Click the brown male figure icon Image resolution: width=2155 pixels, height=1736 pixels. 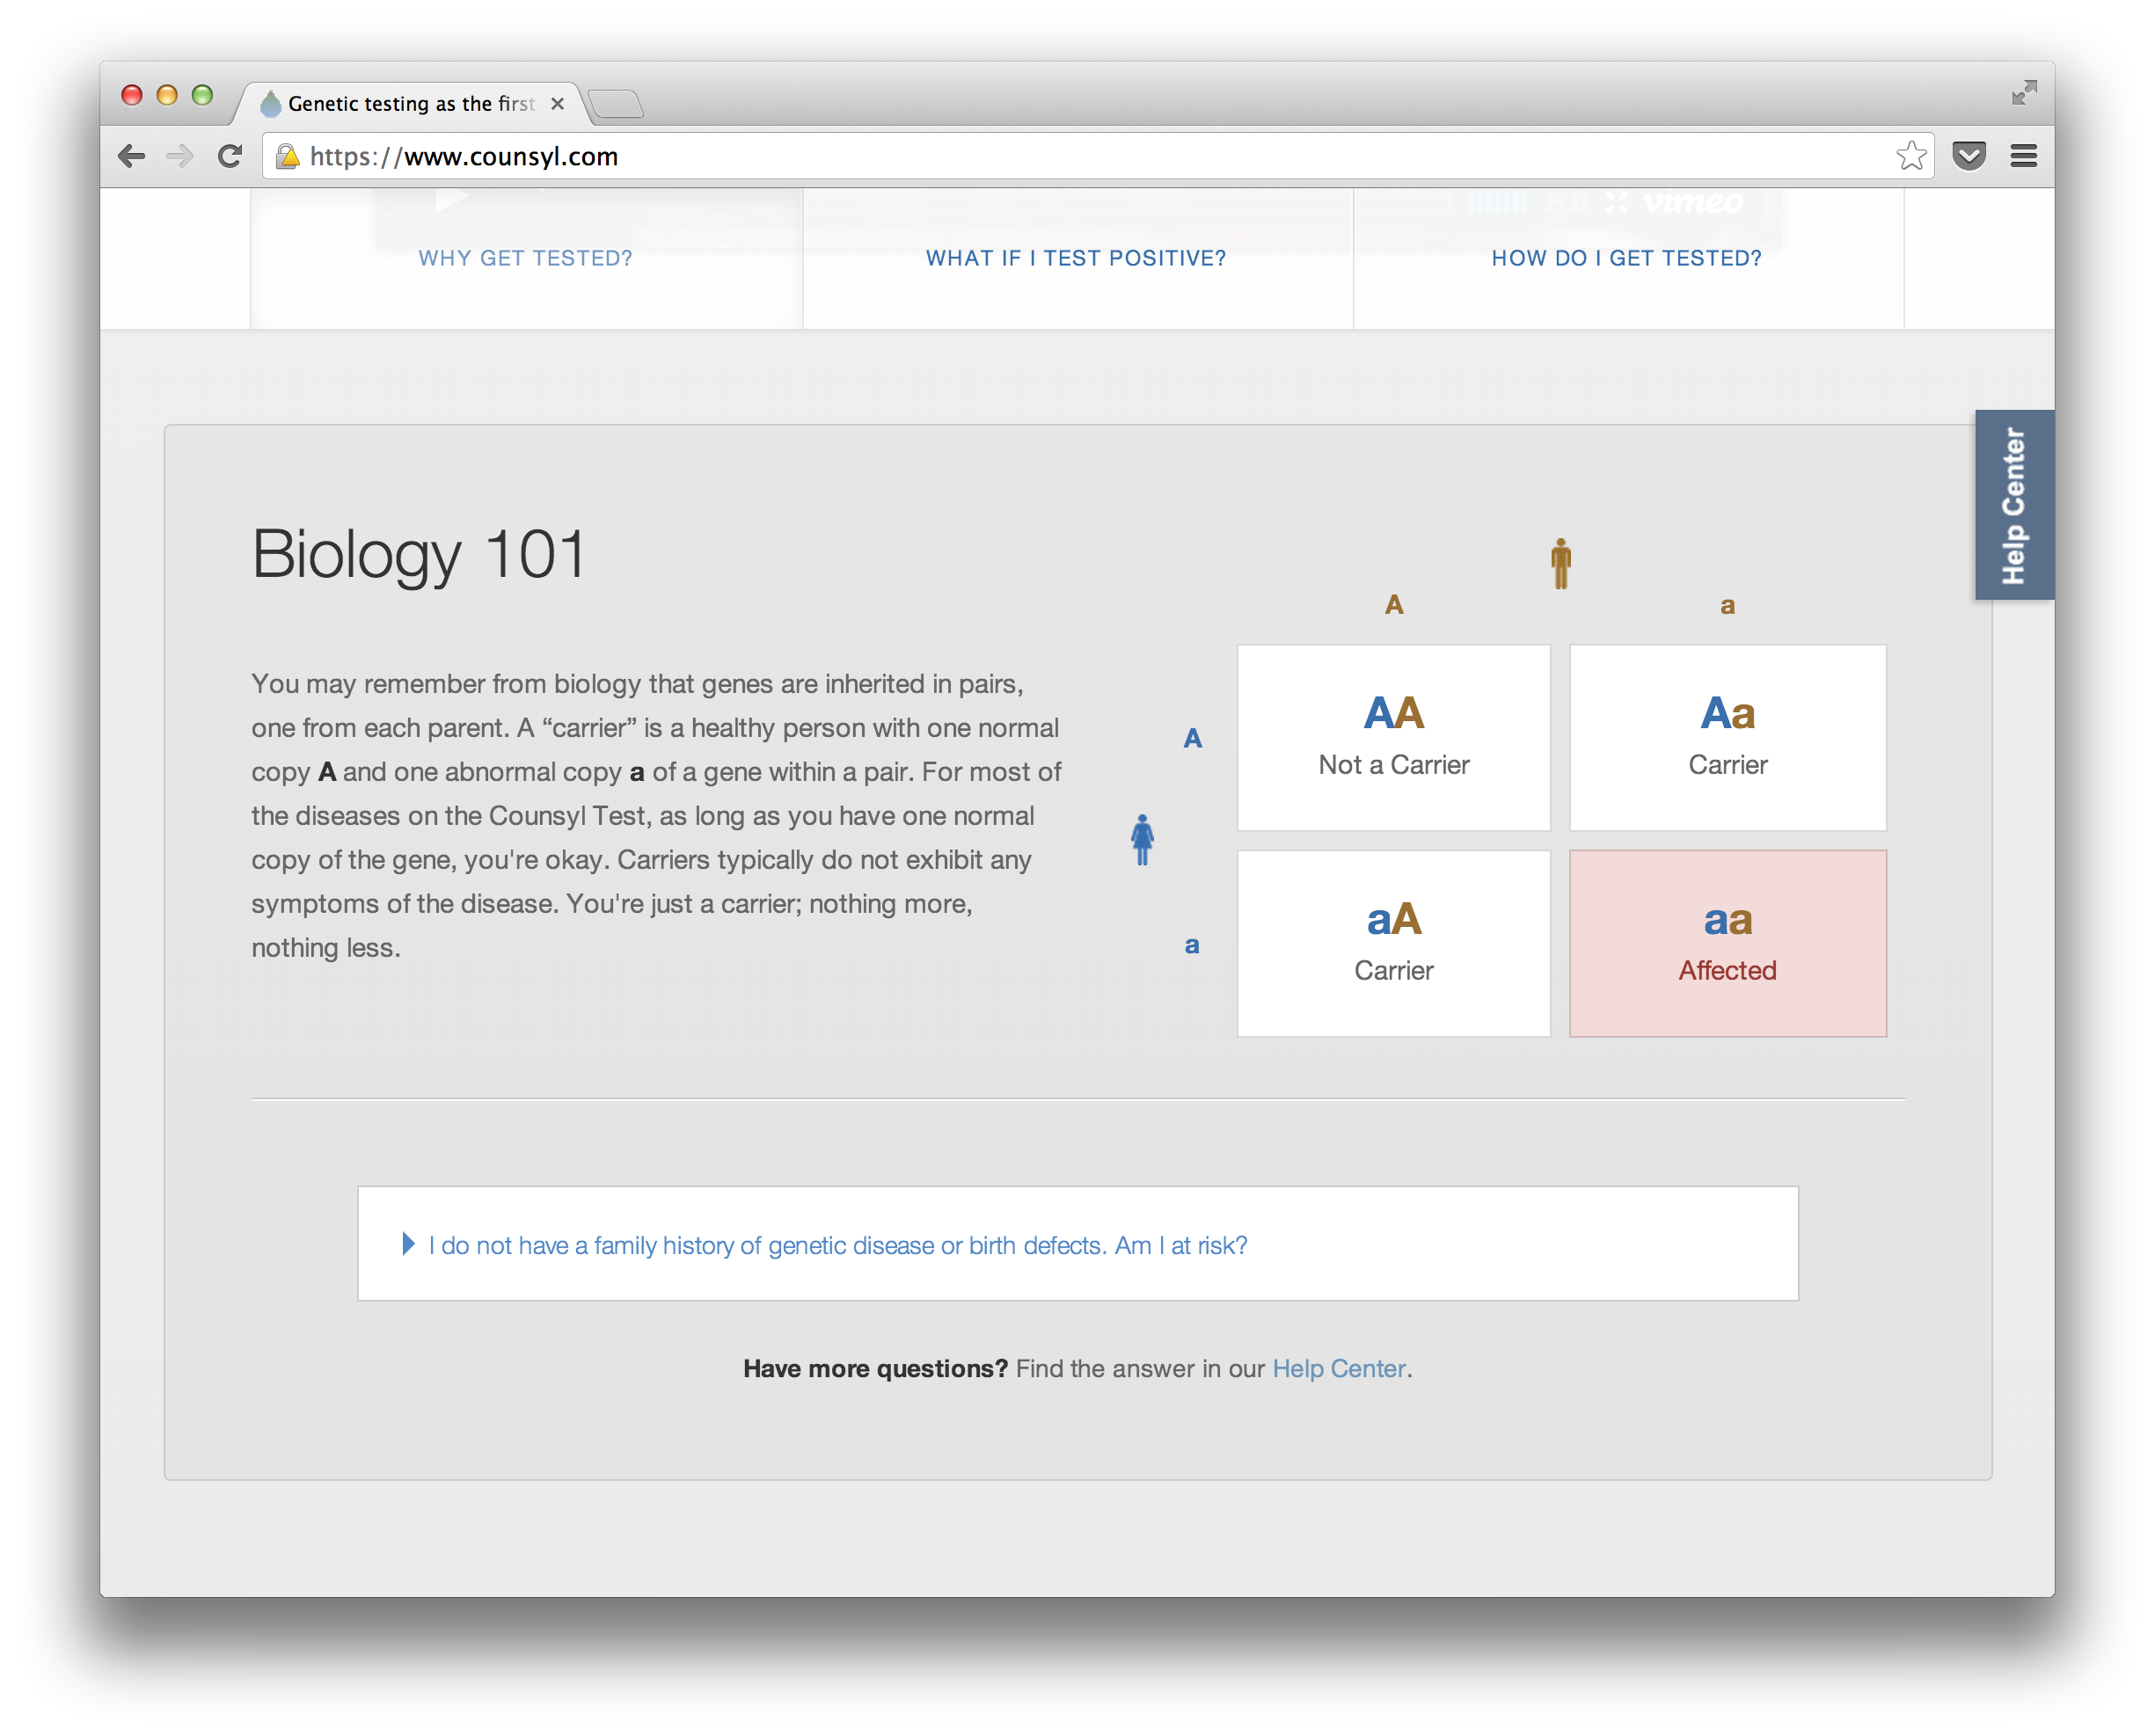(1560, 564)
